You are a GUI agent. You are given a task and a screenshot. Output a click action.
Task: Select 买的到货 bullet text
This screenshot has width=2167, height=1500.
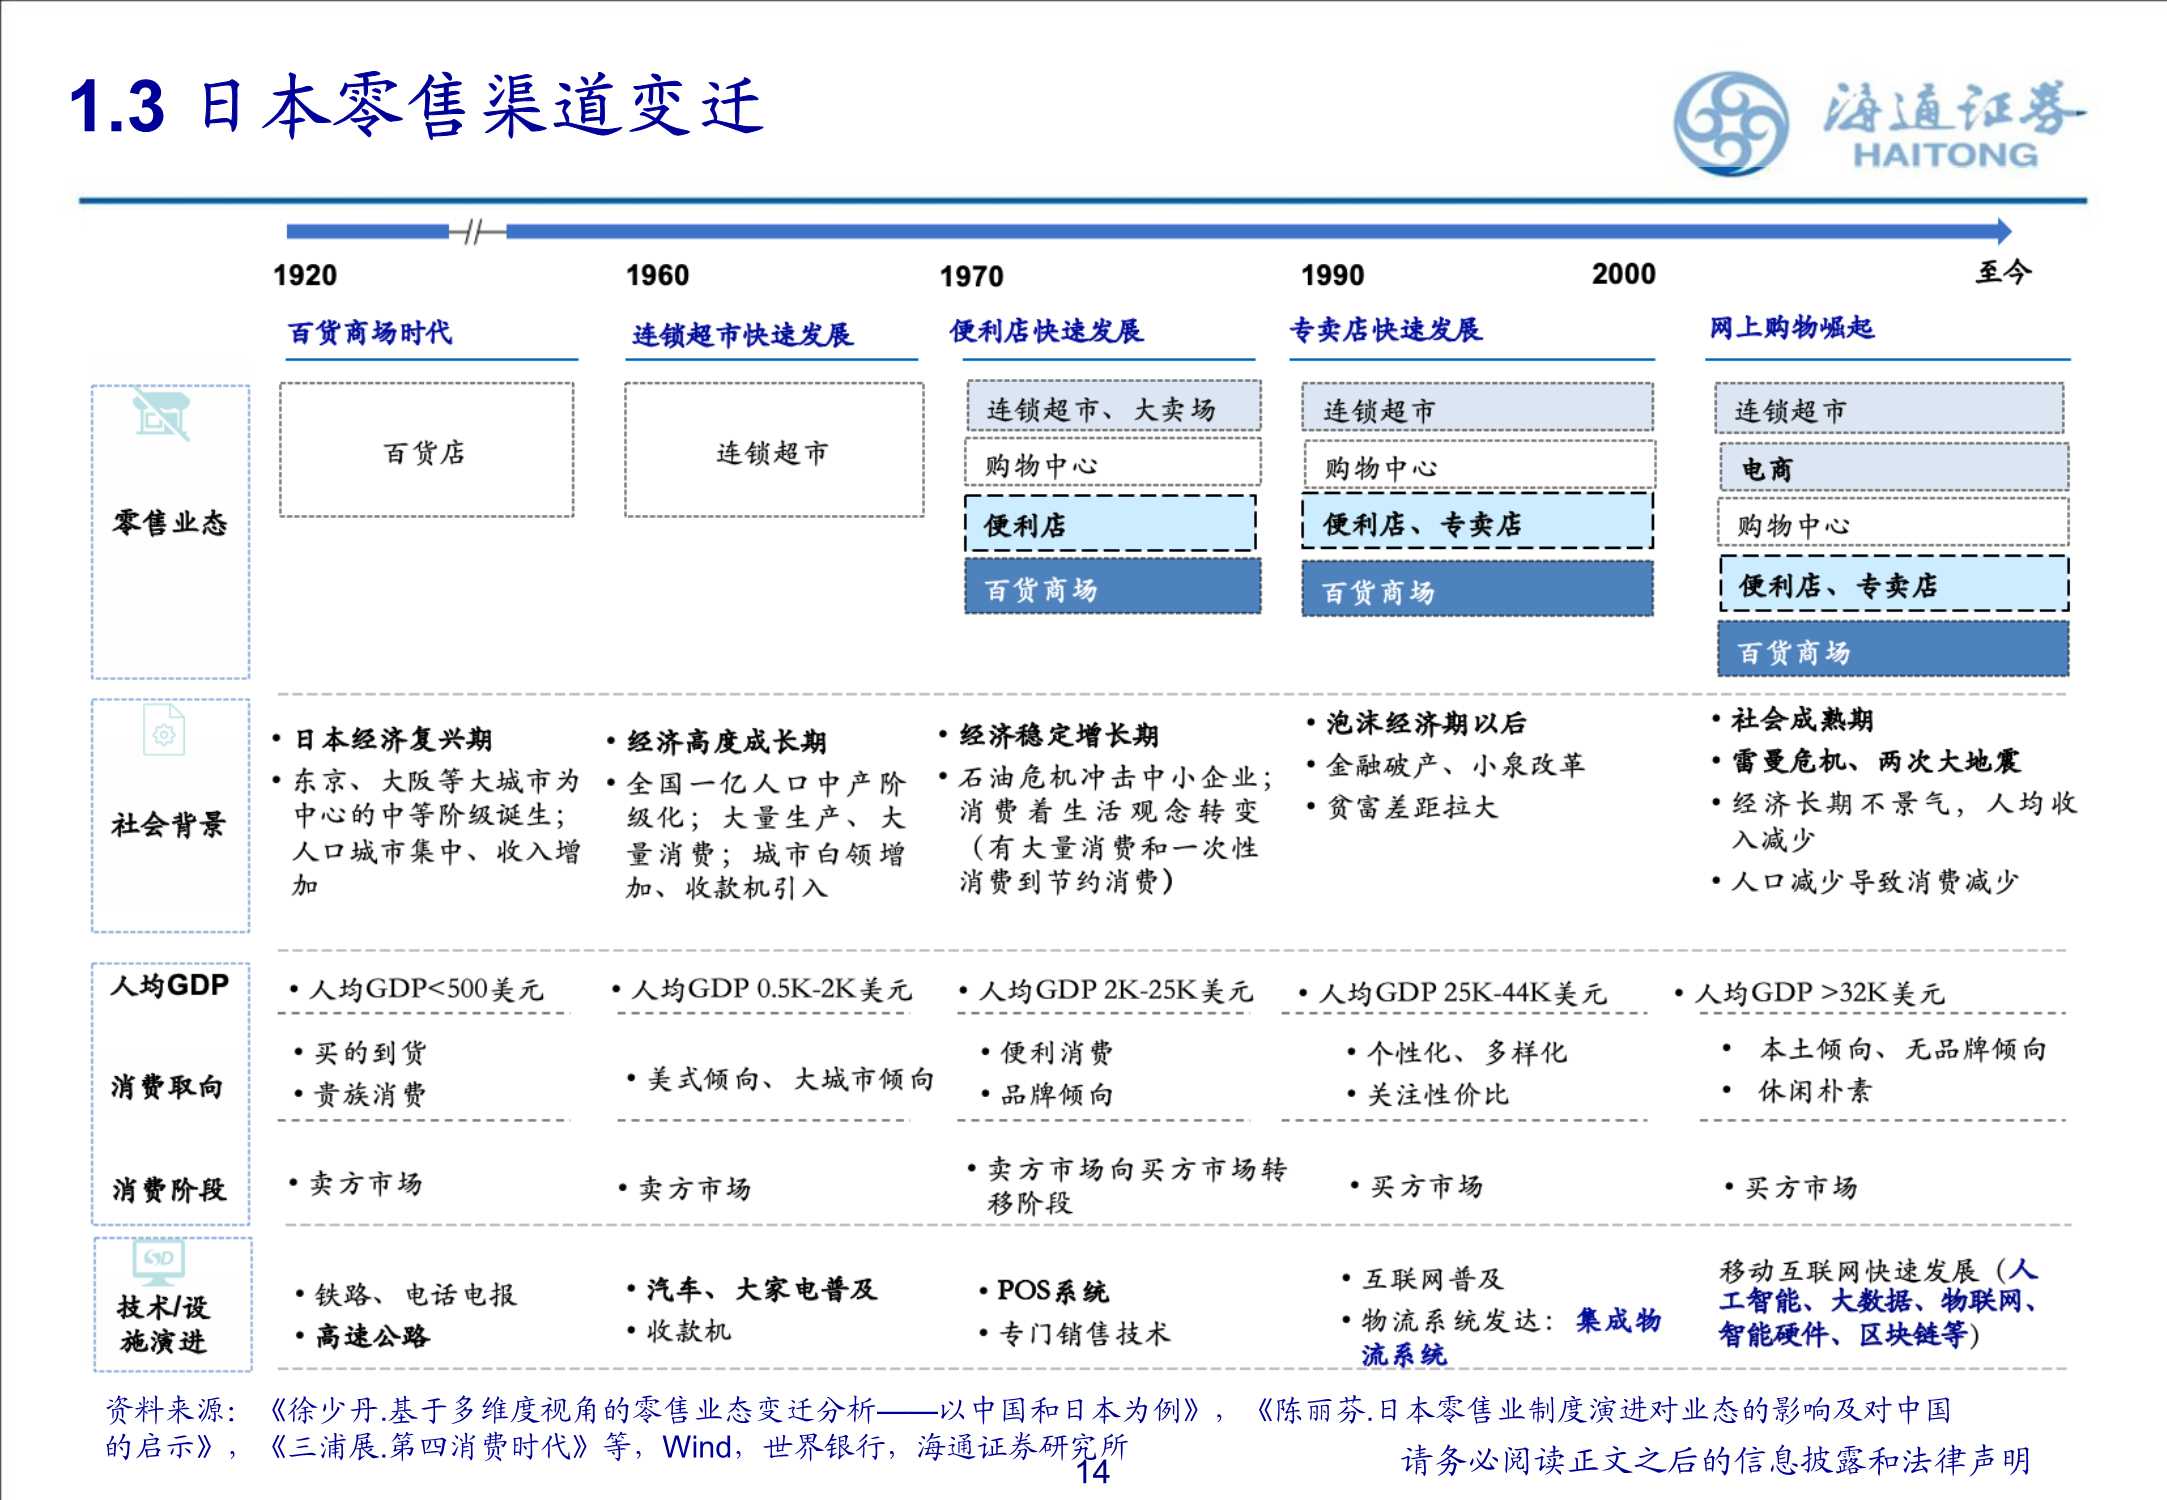point(370,1052)
